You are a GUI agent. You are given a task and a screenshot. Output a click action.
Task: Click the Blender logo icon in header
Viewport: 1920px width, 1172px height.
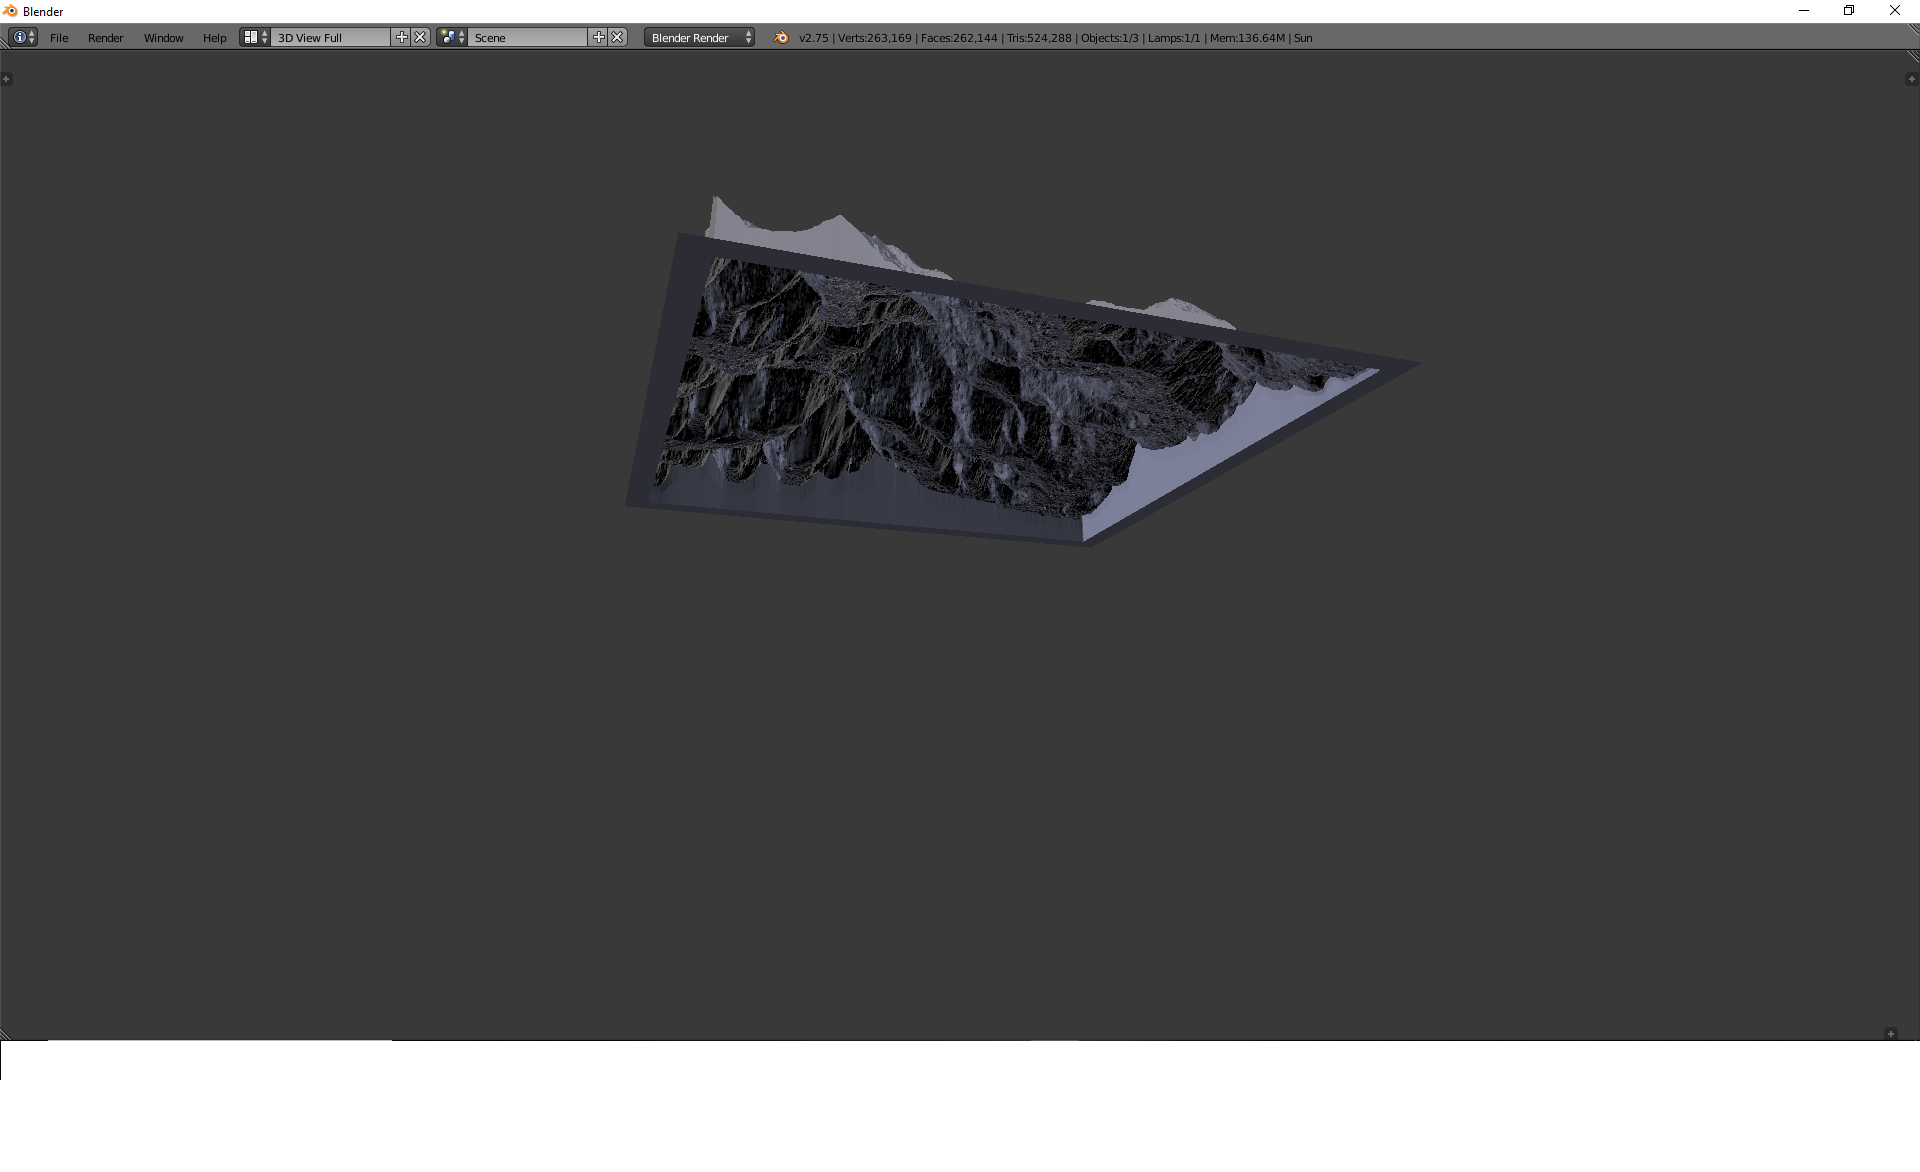[x=781, y=37]
